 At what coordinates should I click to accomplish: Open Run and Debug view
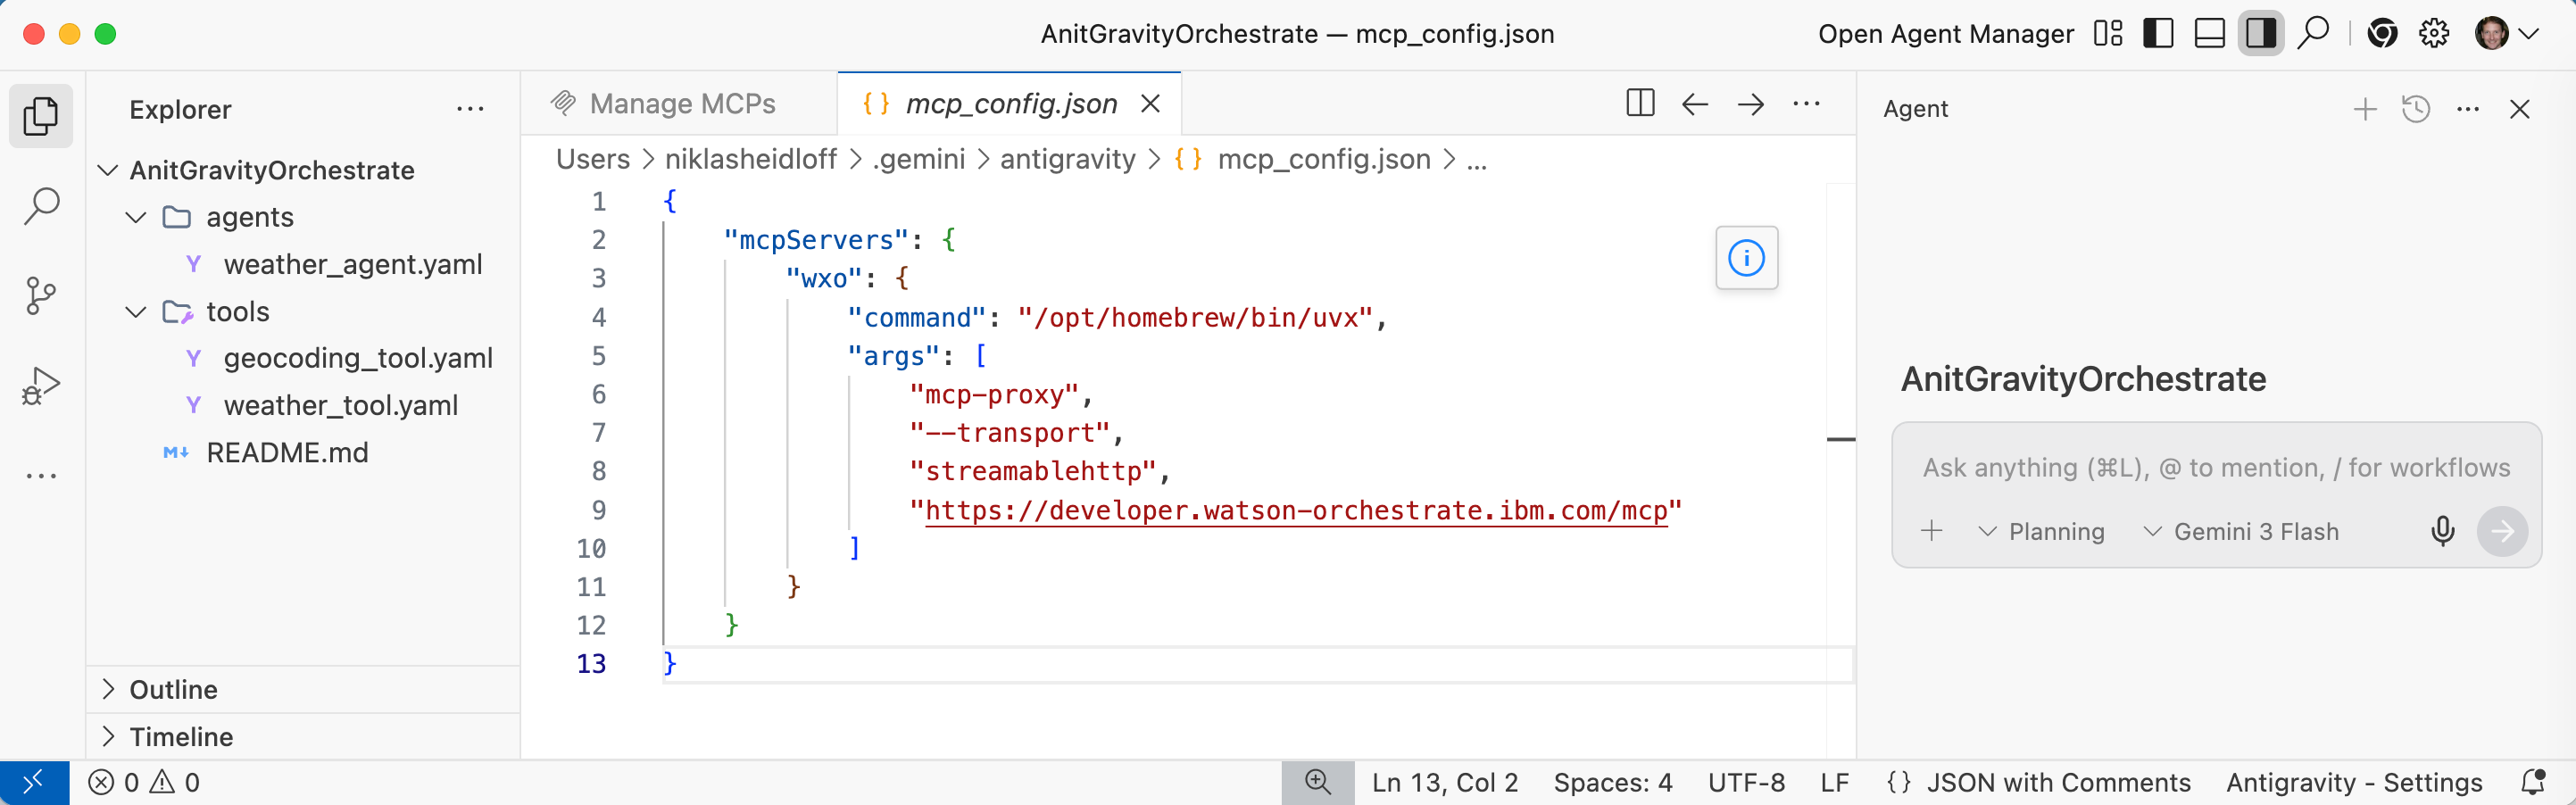(41, 385)
